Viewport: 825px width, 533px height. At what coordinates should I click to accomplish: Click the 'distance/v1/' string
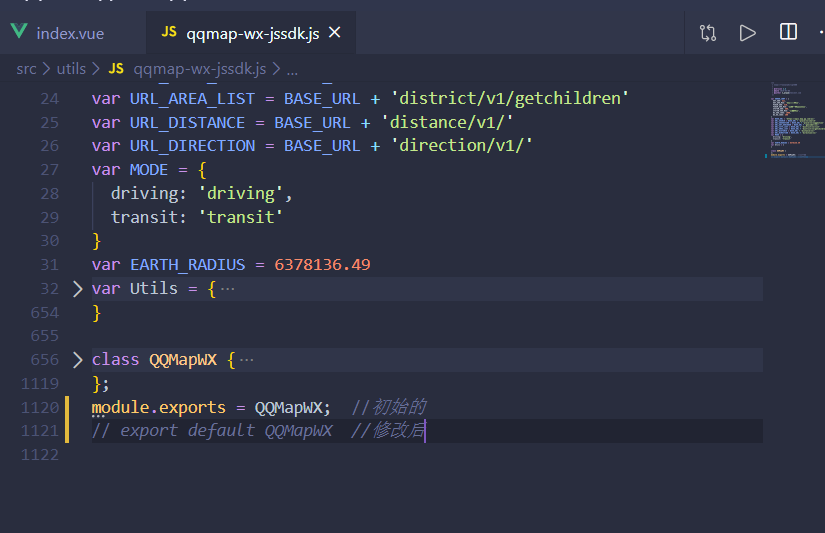coord(447,122)
